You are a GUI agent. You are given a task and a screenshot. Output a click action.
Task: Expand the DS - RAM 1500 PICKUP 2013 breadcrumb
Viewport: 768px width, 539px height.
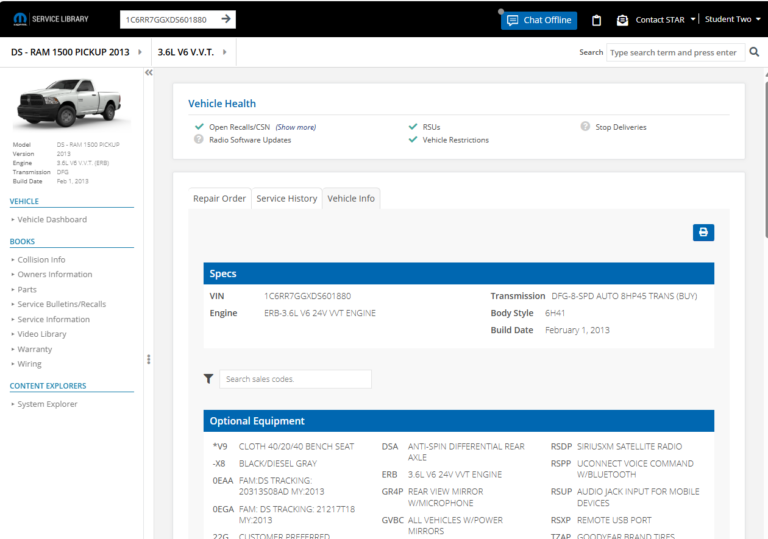click(x=140, y=52)
